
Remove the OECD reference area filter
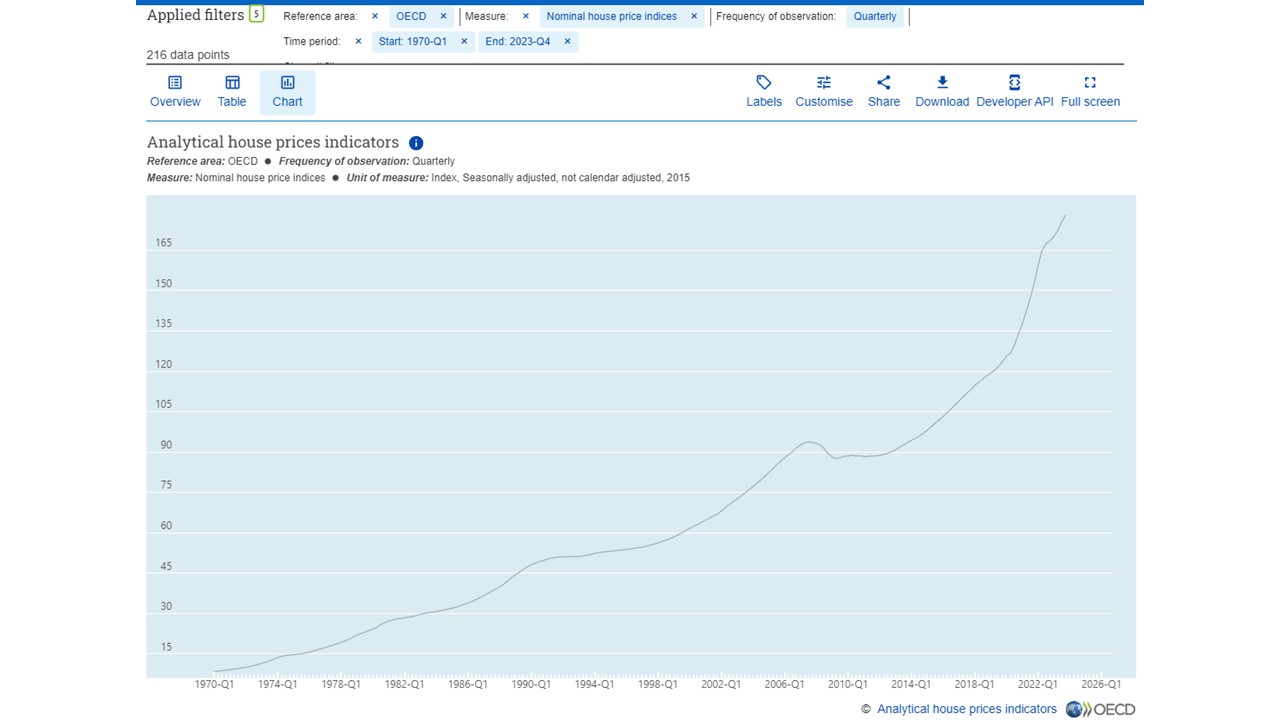[x=443, y=16]
